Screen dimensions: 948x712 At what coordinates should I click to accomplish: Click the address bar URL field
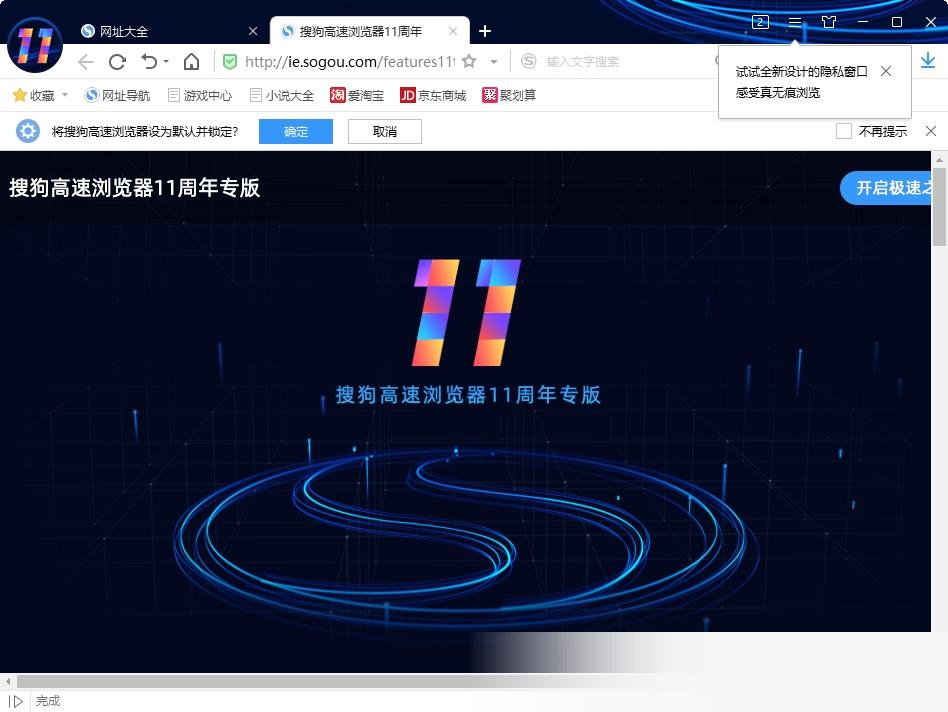point(349,62)
